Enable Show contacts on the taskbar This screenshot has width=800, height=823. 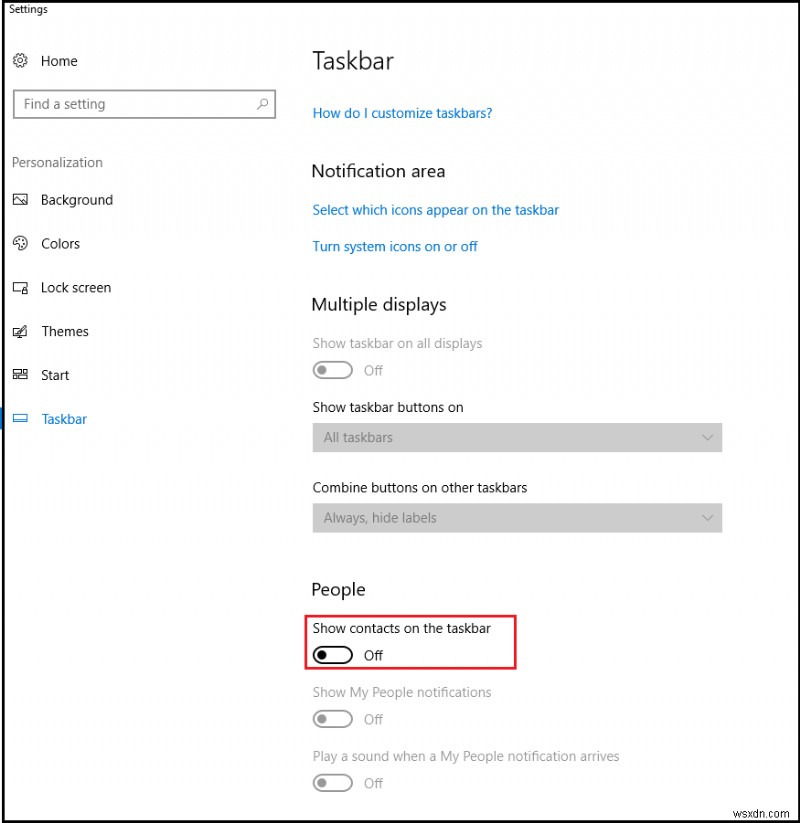[x=332, y=655]
